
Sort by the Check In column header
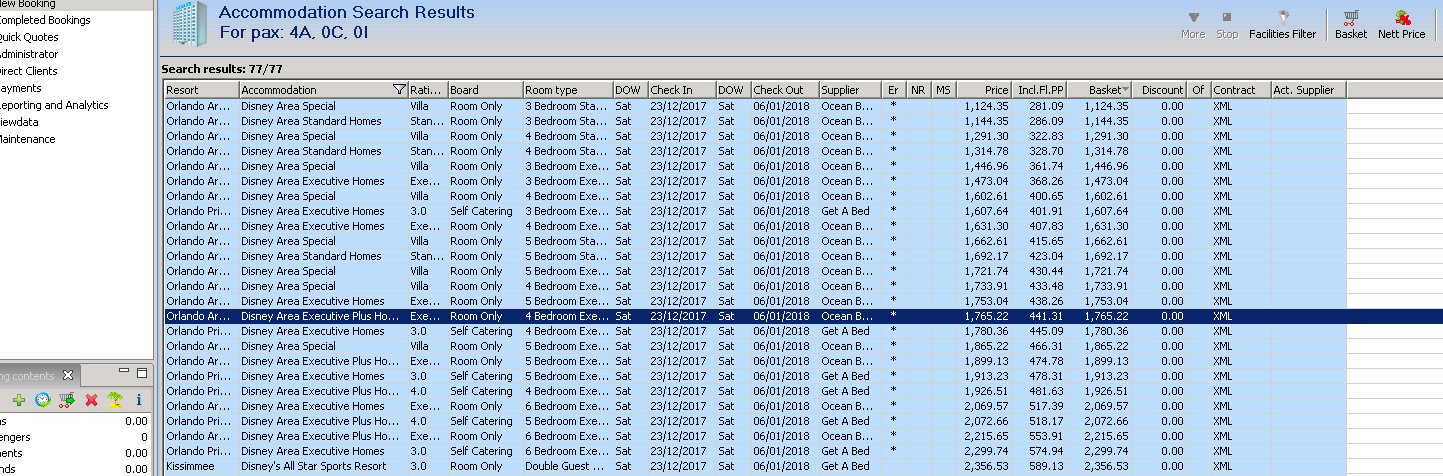682,90
